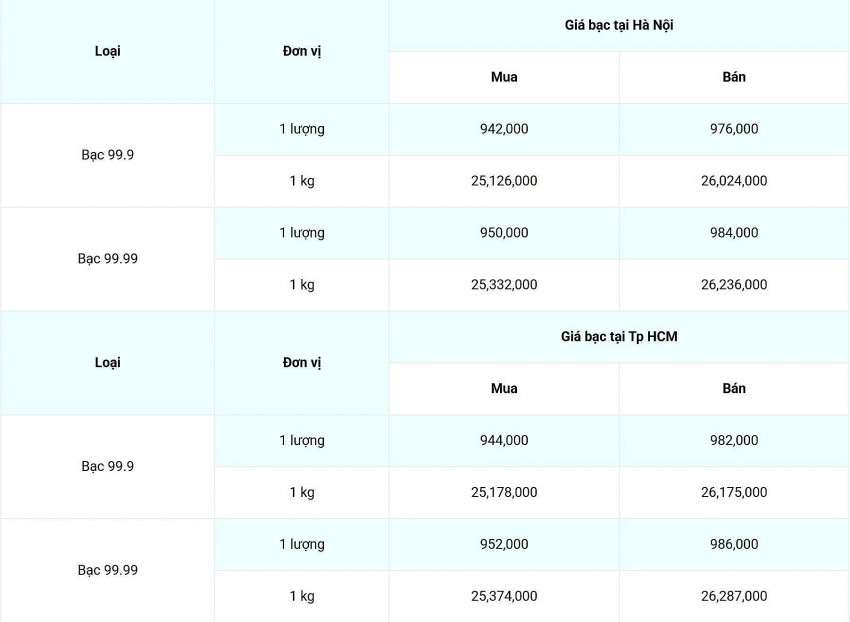Viewport: 850px width, 622px height.
Task: Click 'Bán' column header under Tp HCM
Action: coord(734,388)
